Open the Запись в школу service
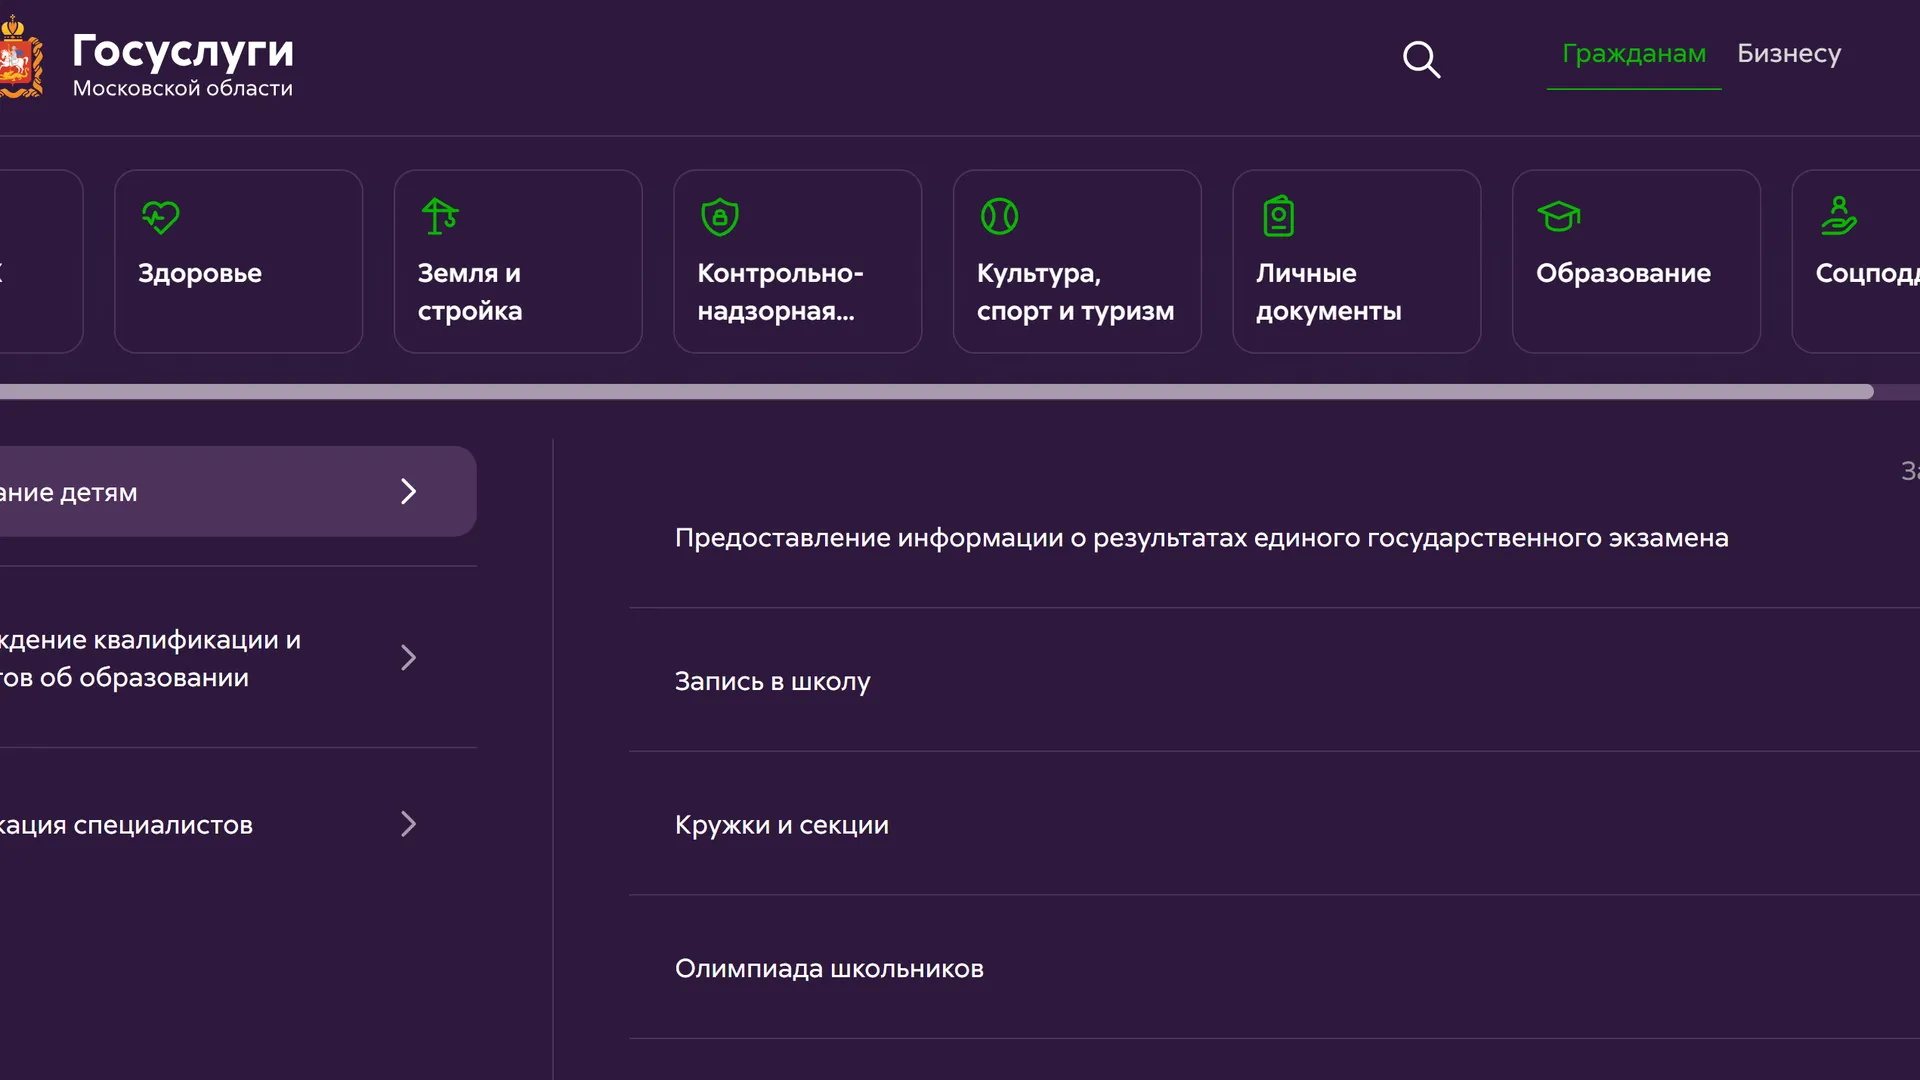This screenshot has width=1920, height=1080. (772, 681)
